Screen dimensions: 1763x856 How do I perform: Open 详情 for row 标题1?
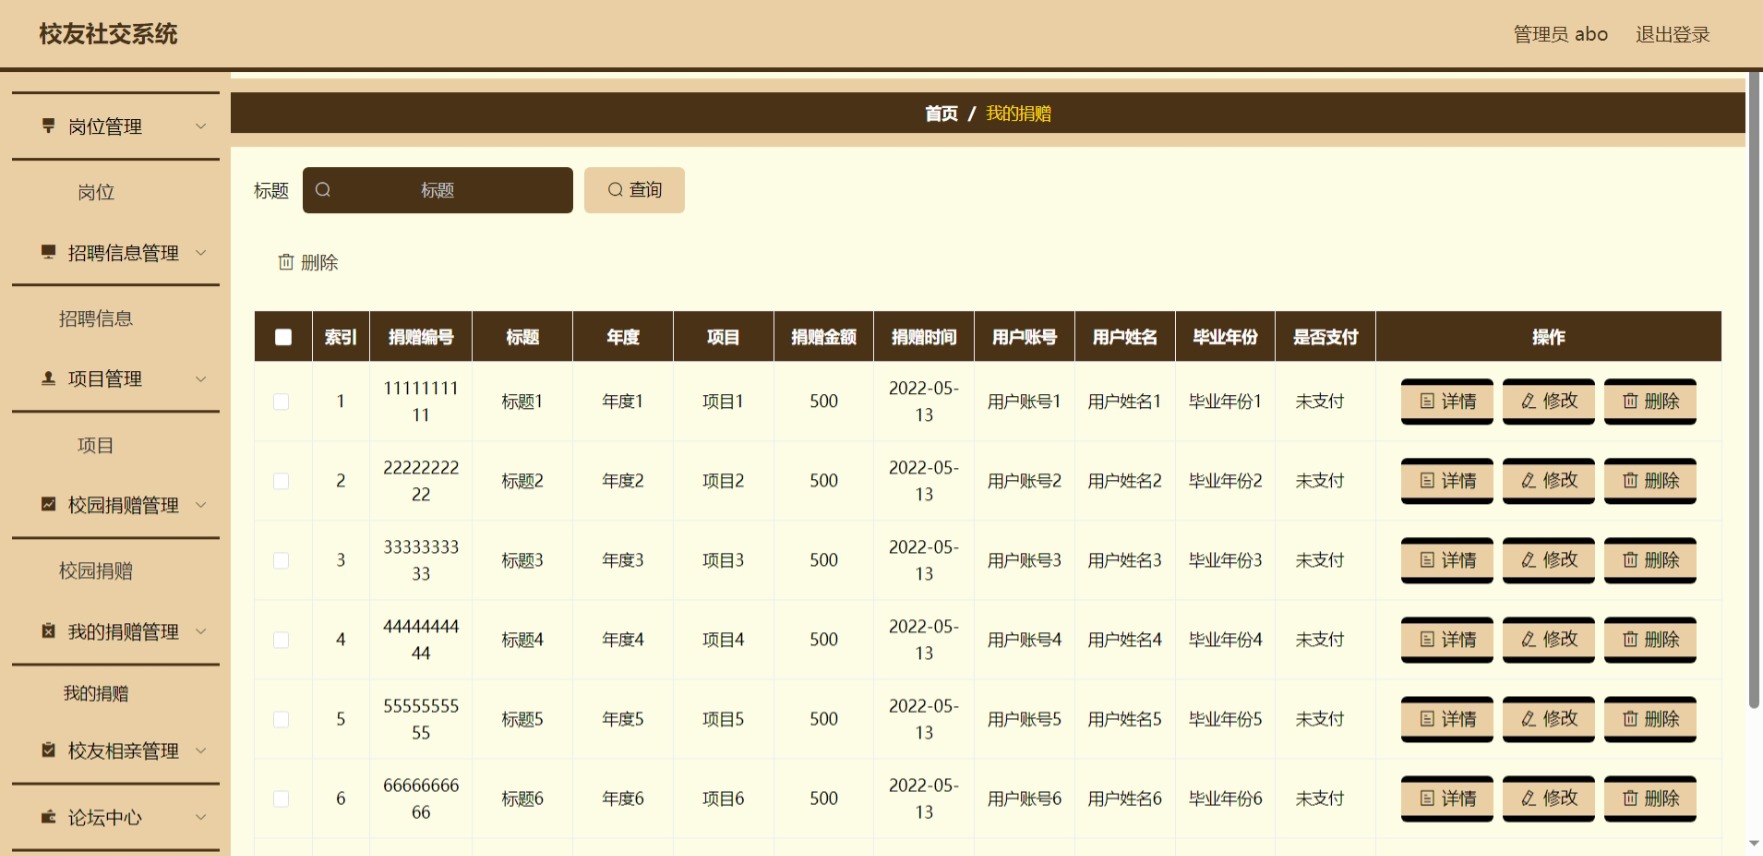coord(1447,401)
